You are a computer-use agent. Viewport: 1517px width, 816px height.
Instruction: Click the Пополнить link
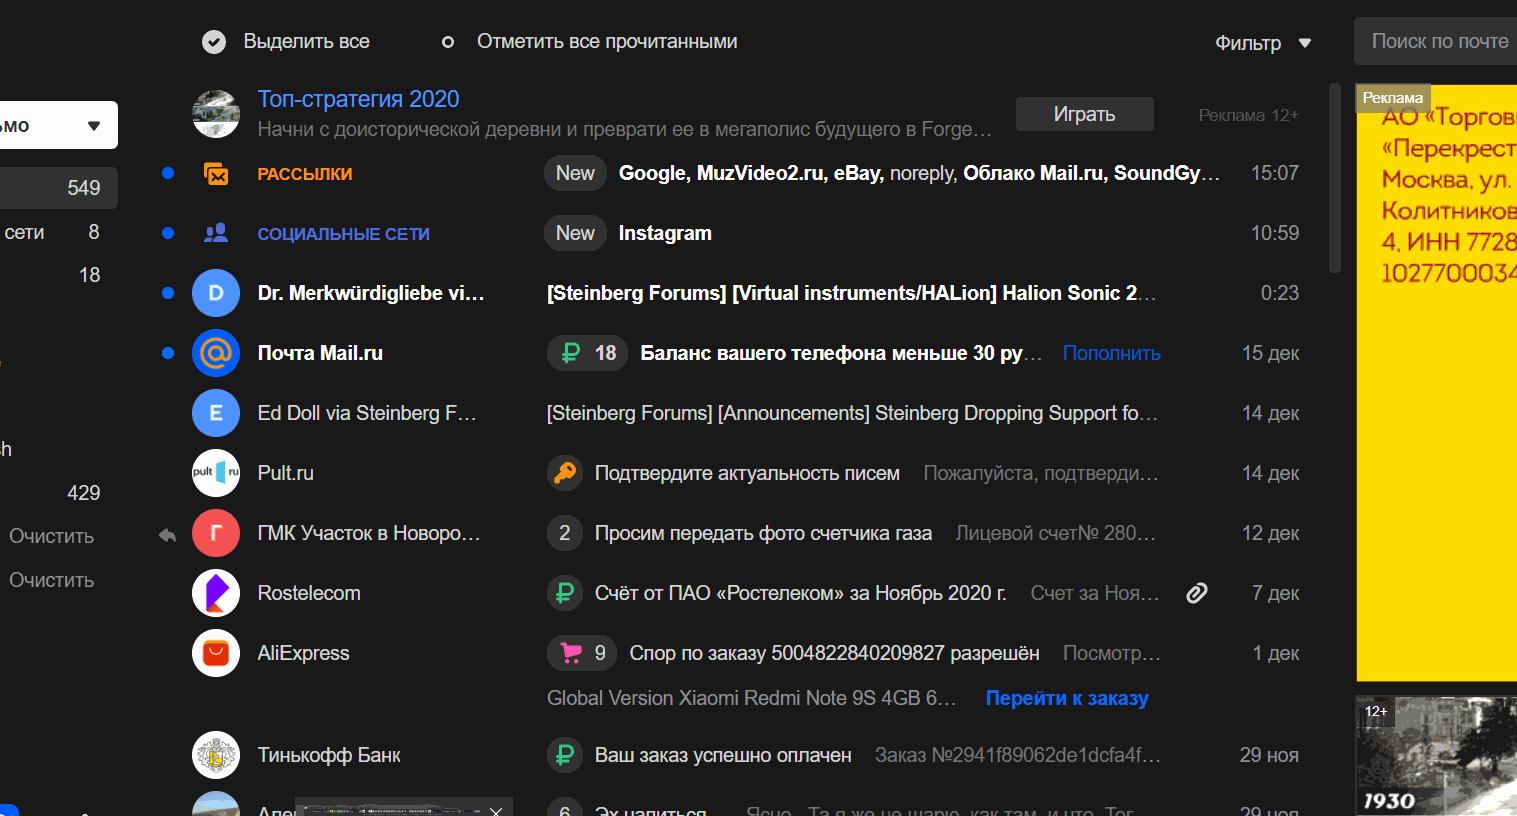pyautogui.click(x=1111, y=353)
